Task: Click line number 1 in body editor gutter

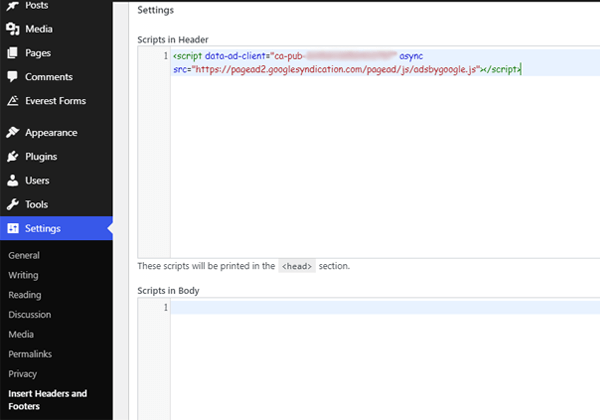Action: tap(166, 307)
